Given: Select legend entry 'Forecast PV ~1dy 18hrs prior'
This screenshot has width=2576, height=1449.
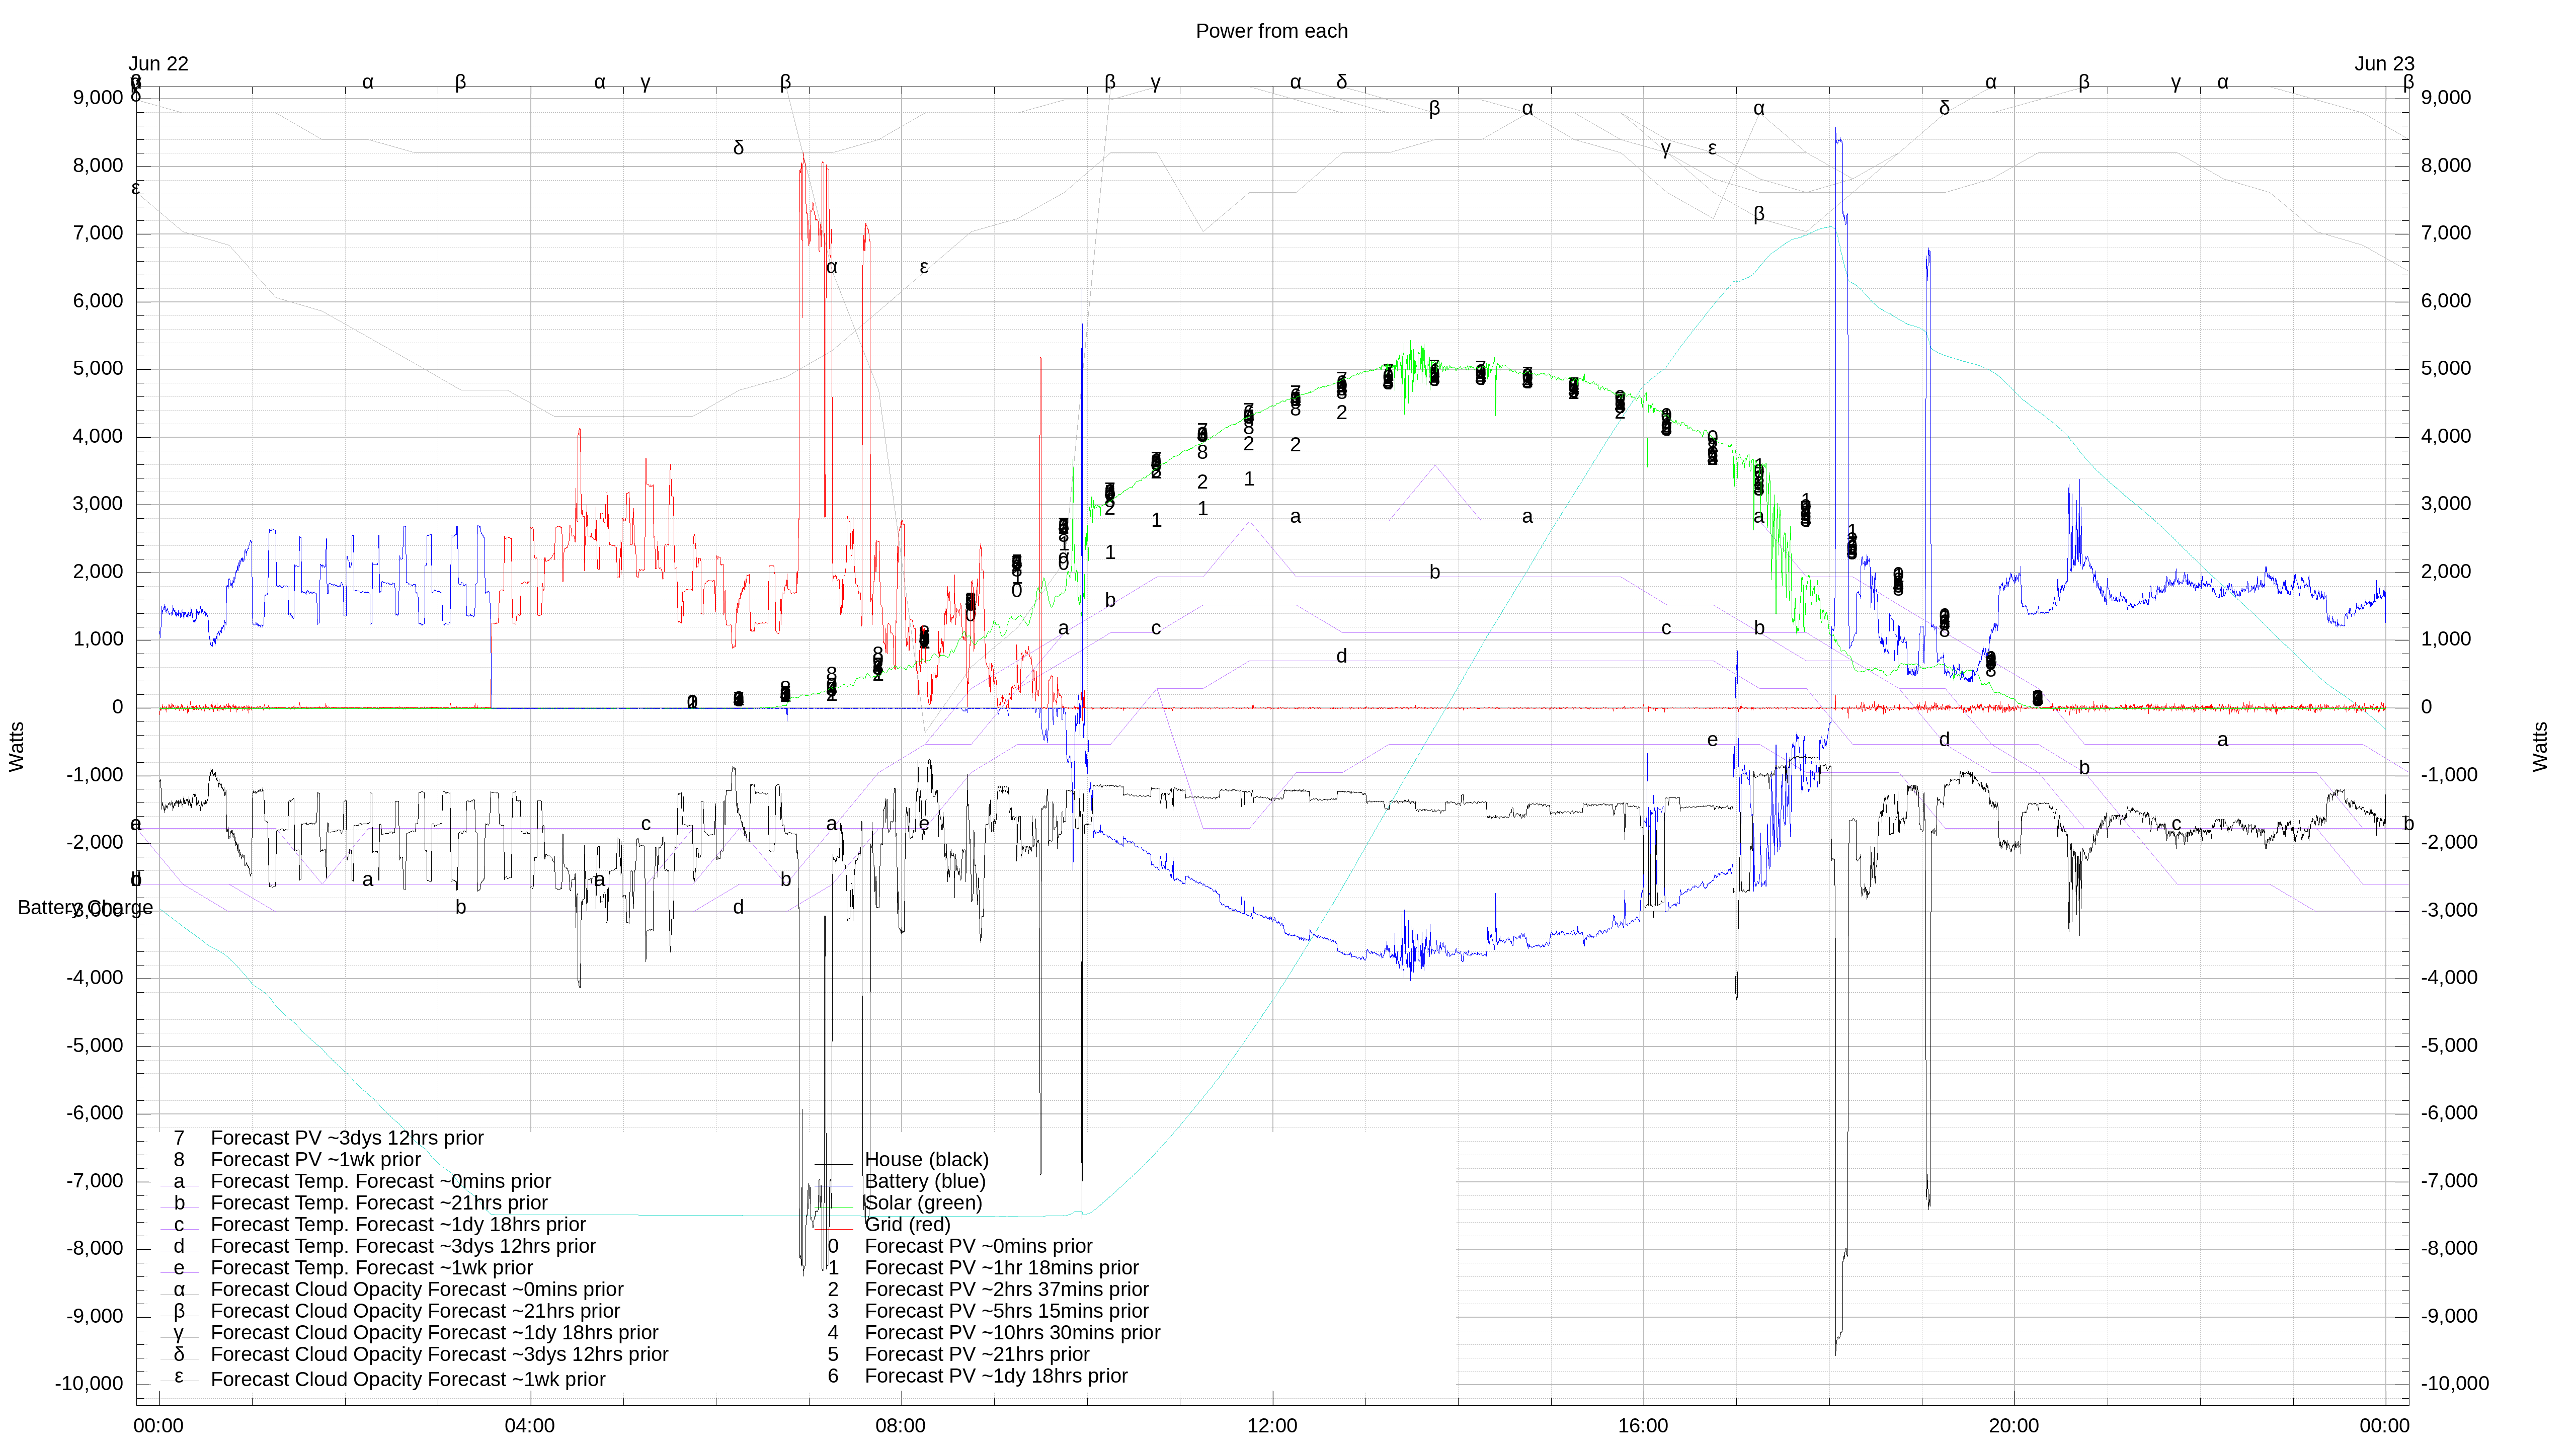Looking at the screenshot, I should 996,1376.
